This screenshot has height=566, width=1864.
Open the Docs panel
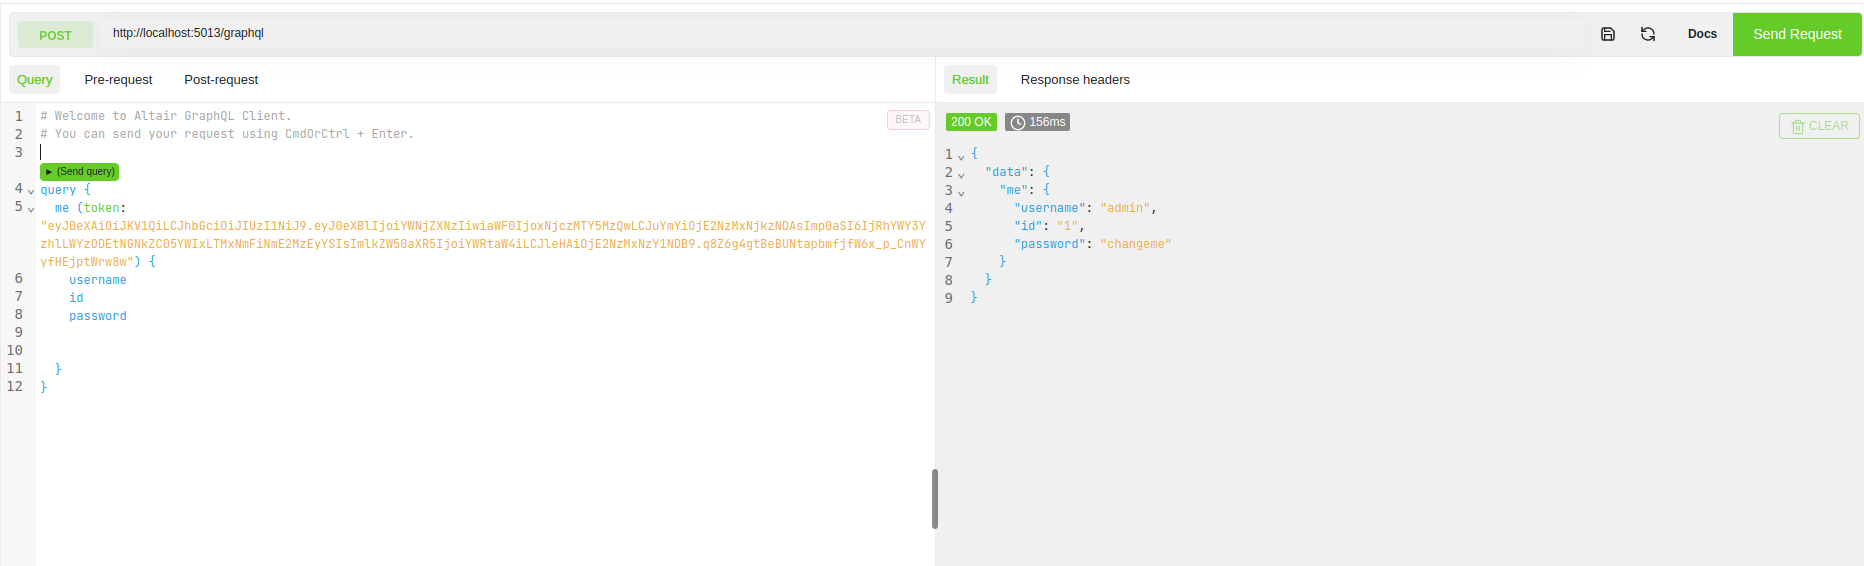pyautogui.click(x=1702, y=34)
